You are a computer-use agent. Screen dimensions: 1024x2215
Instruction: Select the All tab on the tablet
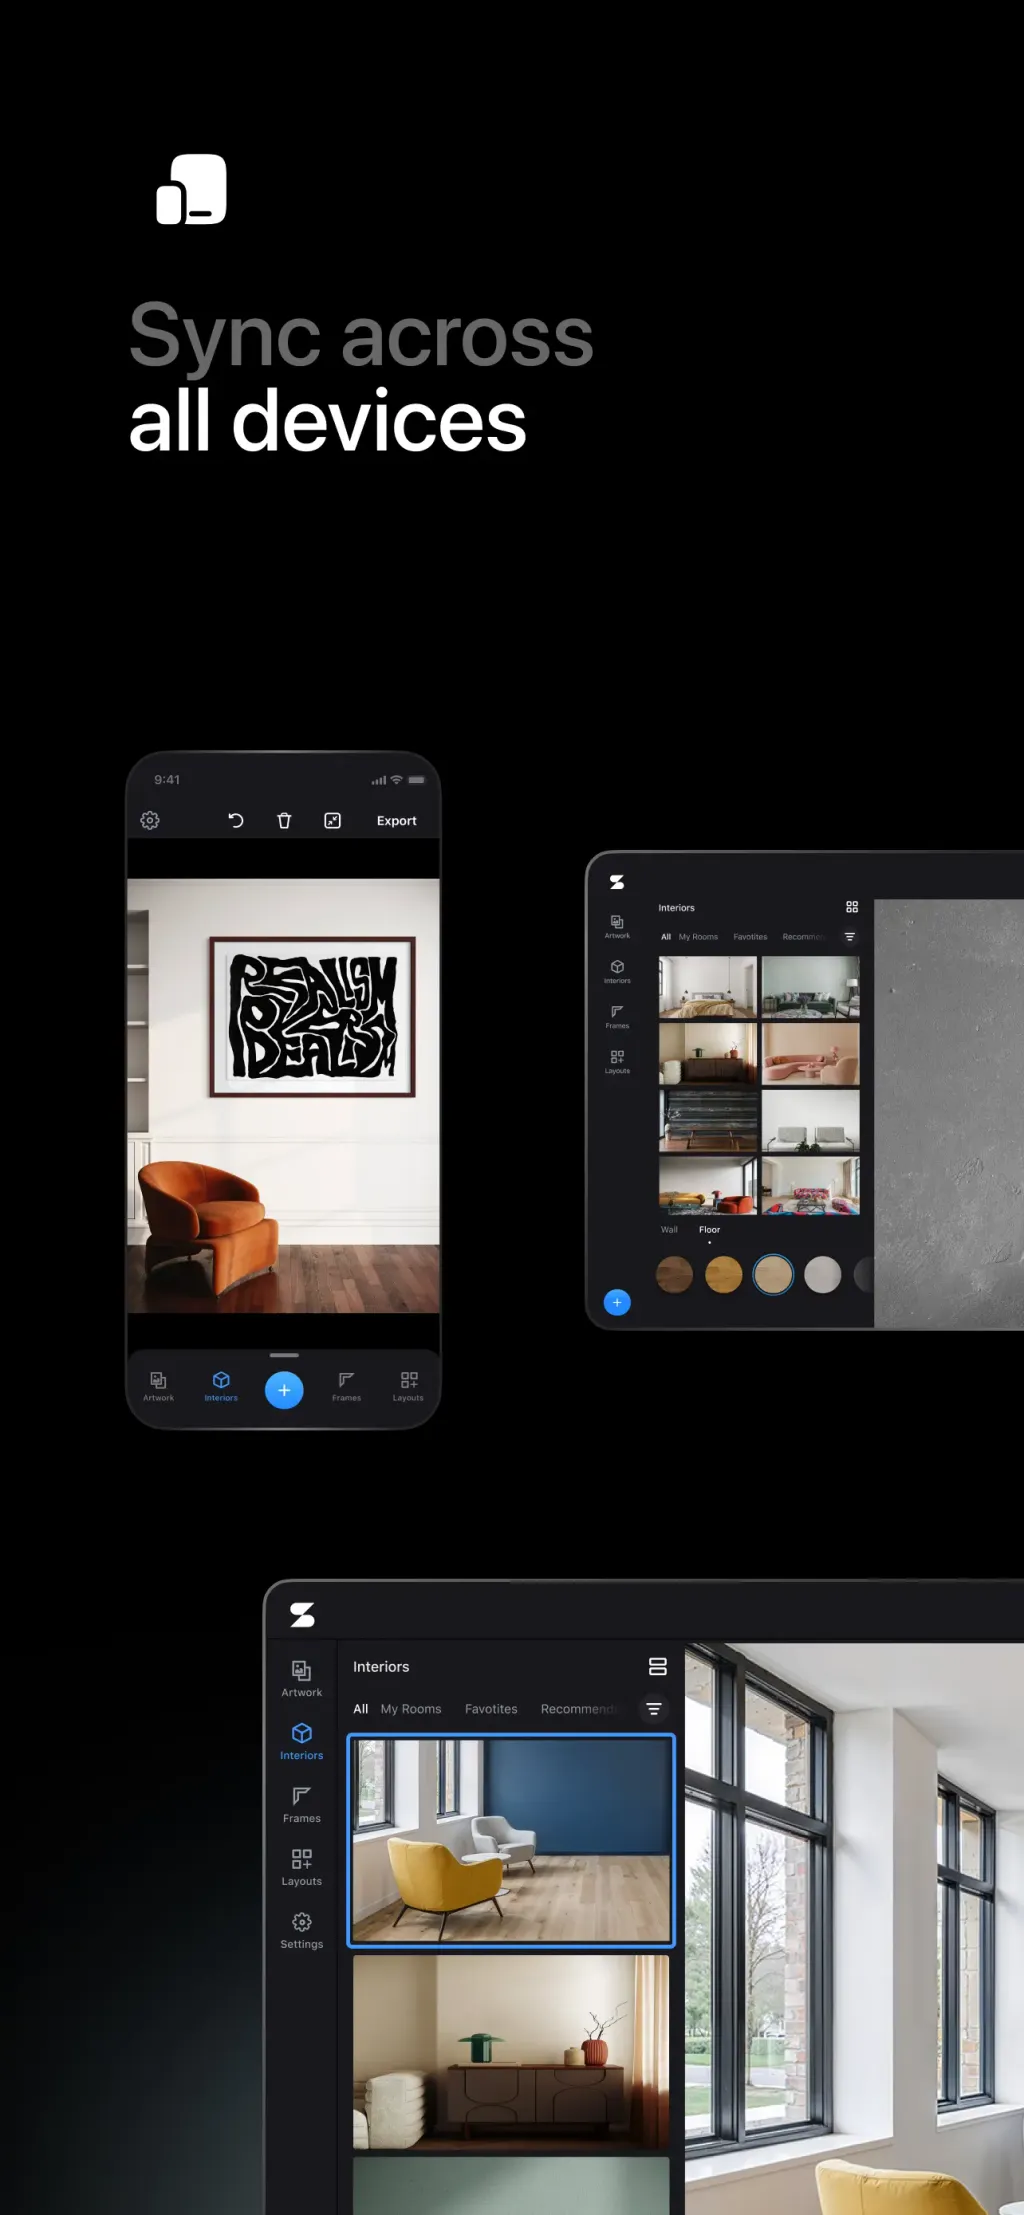[666, 937]
